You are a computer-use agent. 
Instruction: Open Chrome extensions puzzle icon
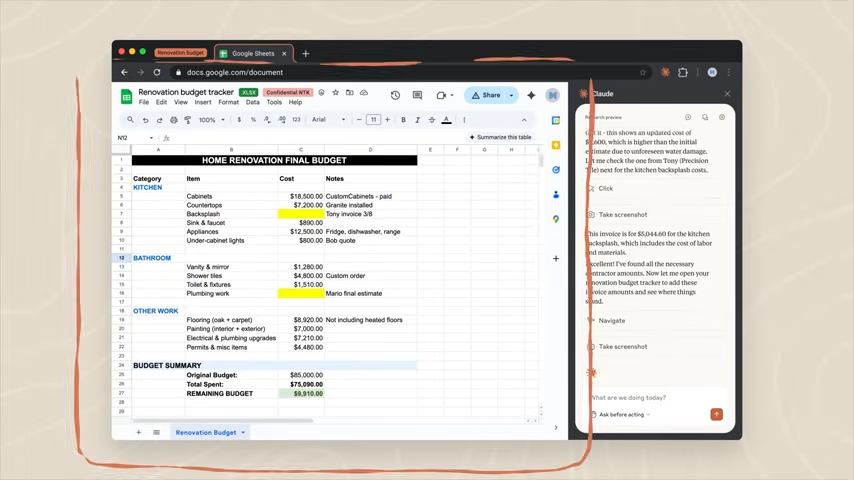tap(682, 72)
